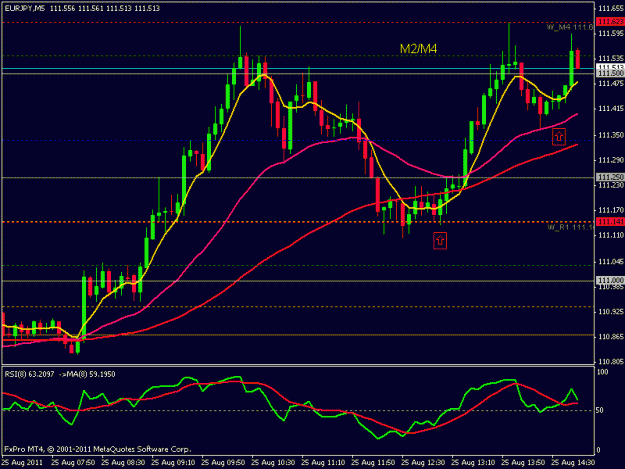Click the 111.350 price axis value

[x=611, y=135]
